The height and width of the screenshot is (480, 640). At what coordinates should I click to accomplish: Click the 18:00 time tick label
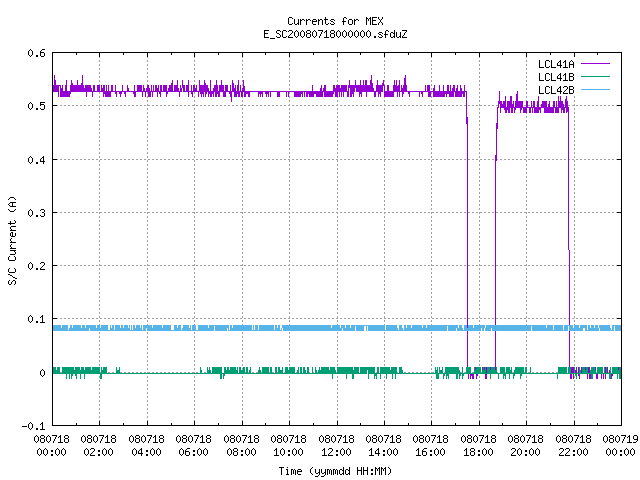pos(478,452)
